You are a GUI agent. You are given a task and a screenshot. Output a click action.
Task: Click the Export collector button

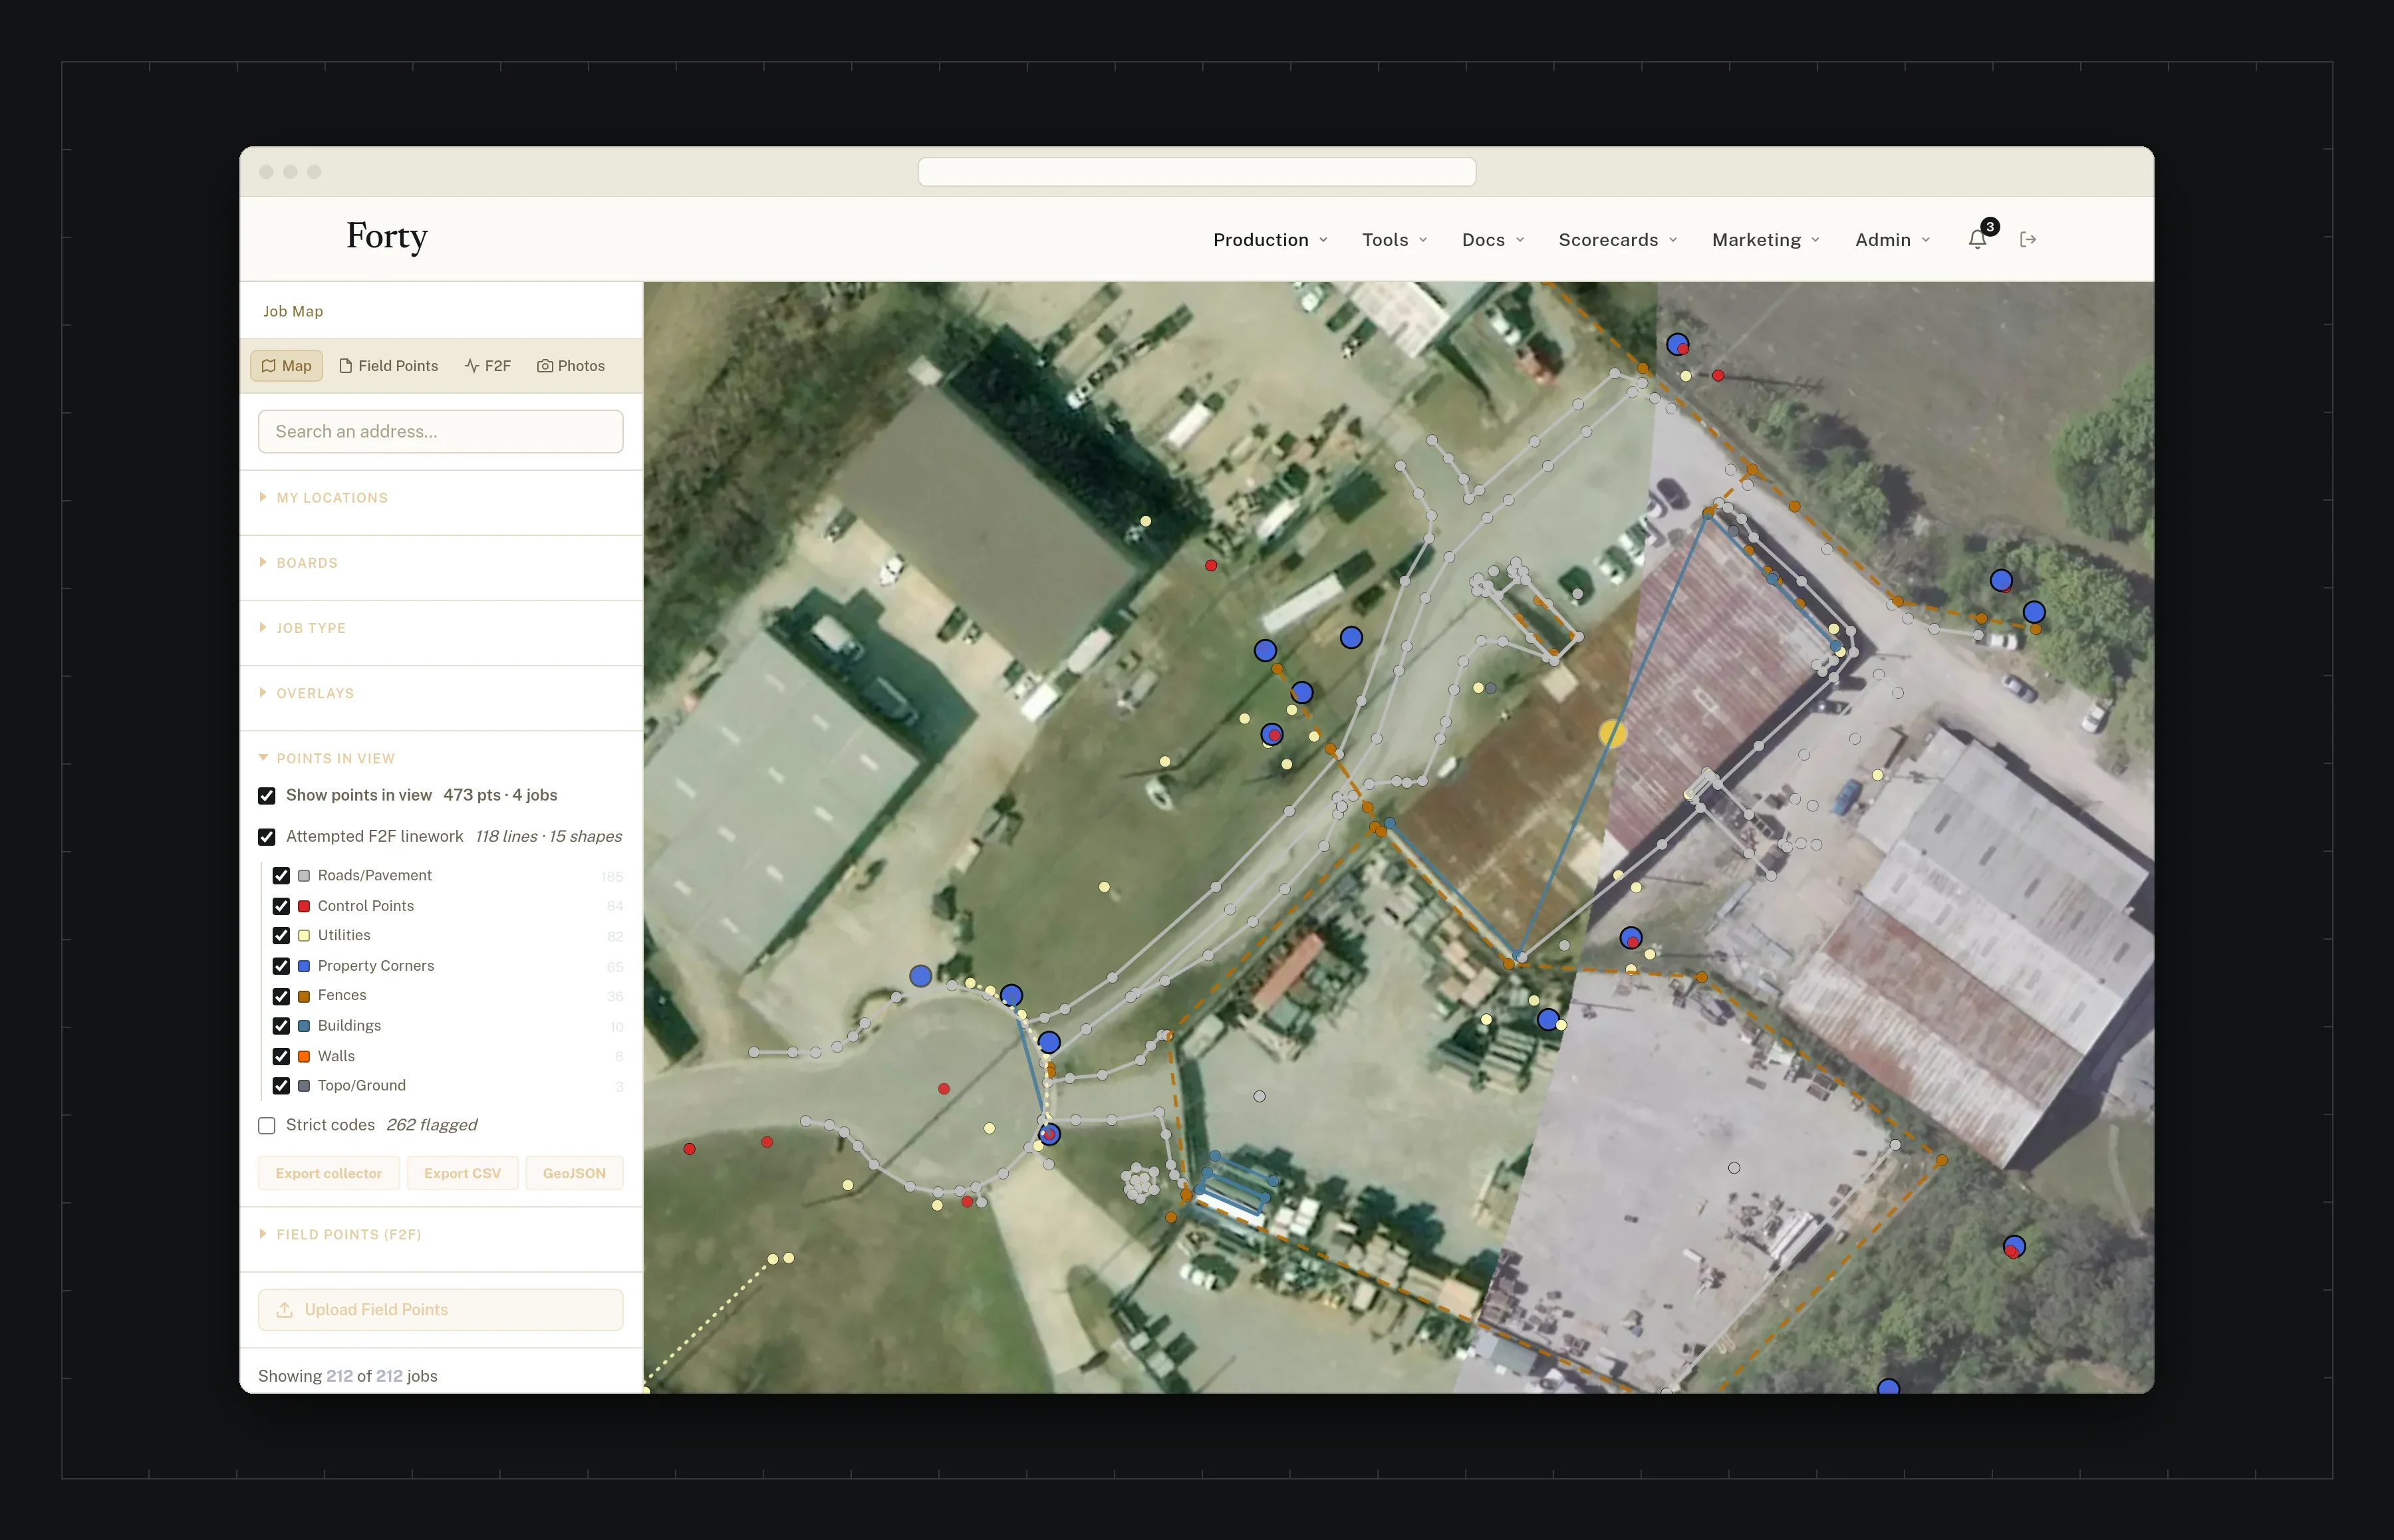click(329, 1174)
